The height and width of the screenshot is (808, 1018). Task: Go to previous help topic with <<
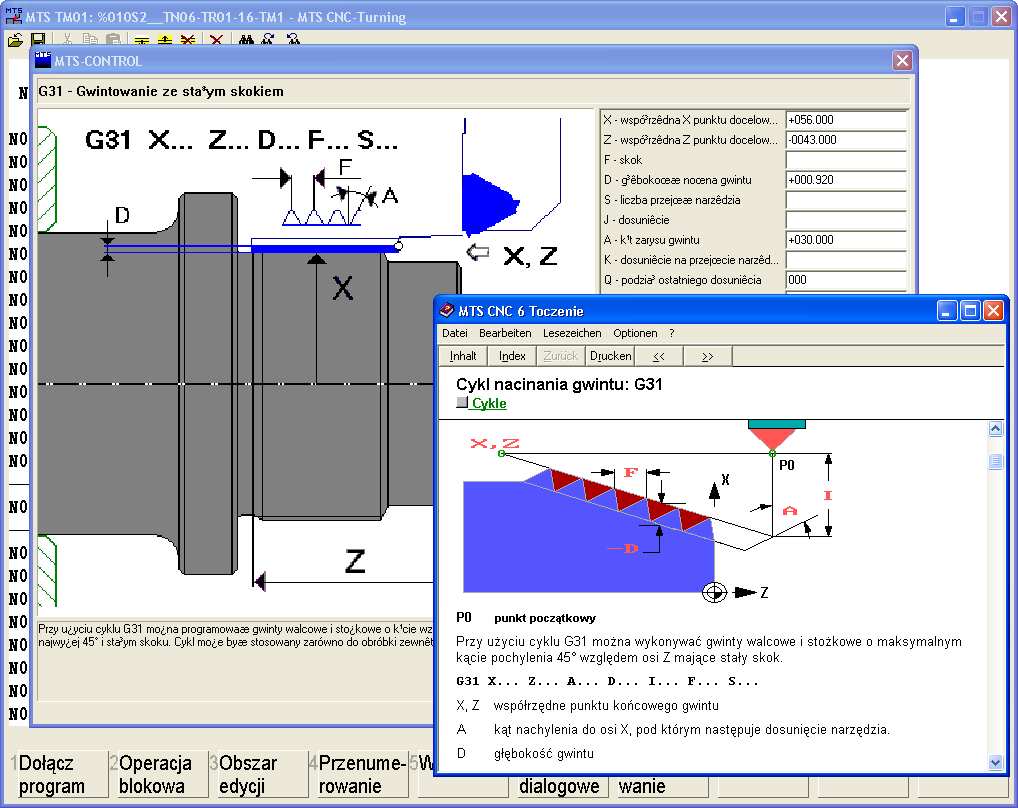[x=659, y=356]
